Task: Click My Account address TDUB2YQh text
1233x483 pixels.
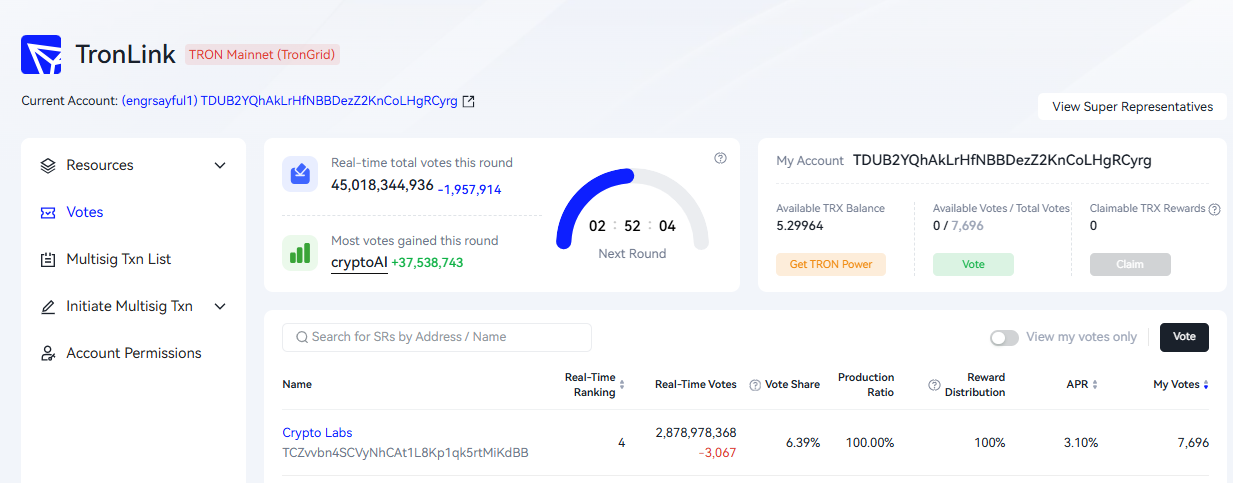Action: (1002, 160)
